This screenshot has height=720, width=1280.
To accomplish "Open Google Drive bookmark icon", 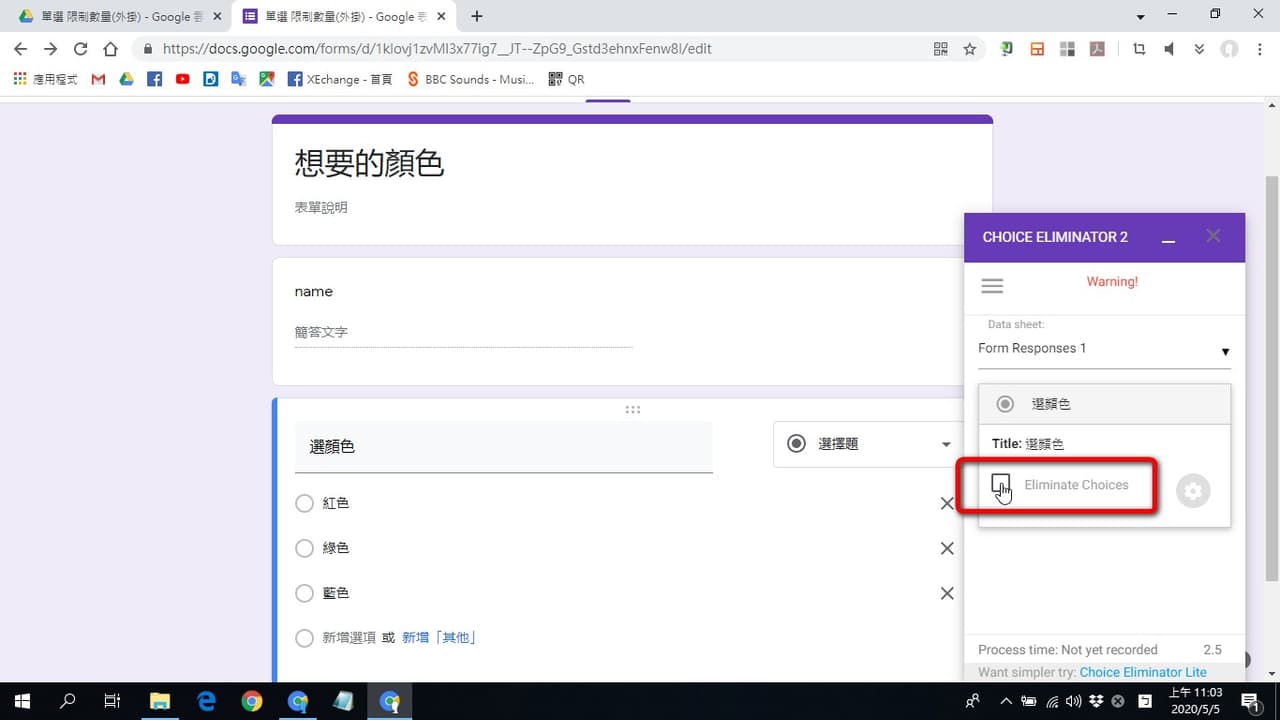I will click(126, 79).
